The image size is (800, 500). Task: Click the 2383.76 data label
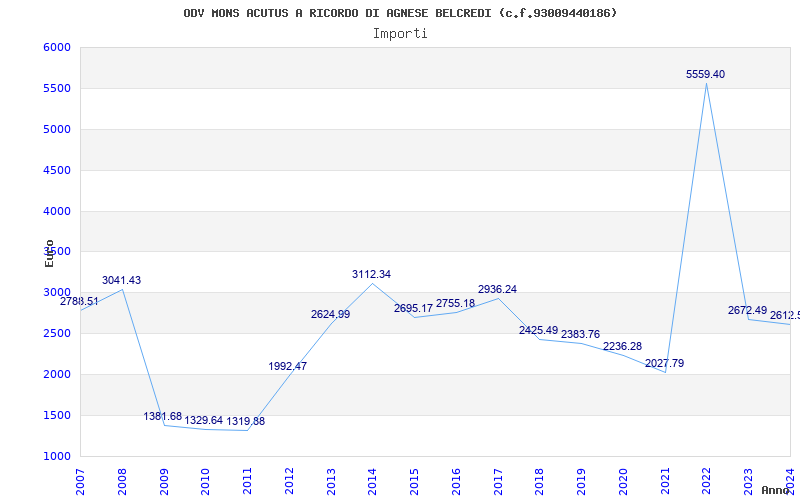(x=580, y=335)
